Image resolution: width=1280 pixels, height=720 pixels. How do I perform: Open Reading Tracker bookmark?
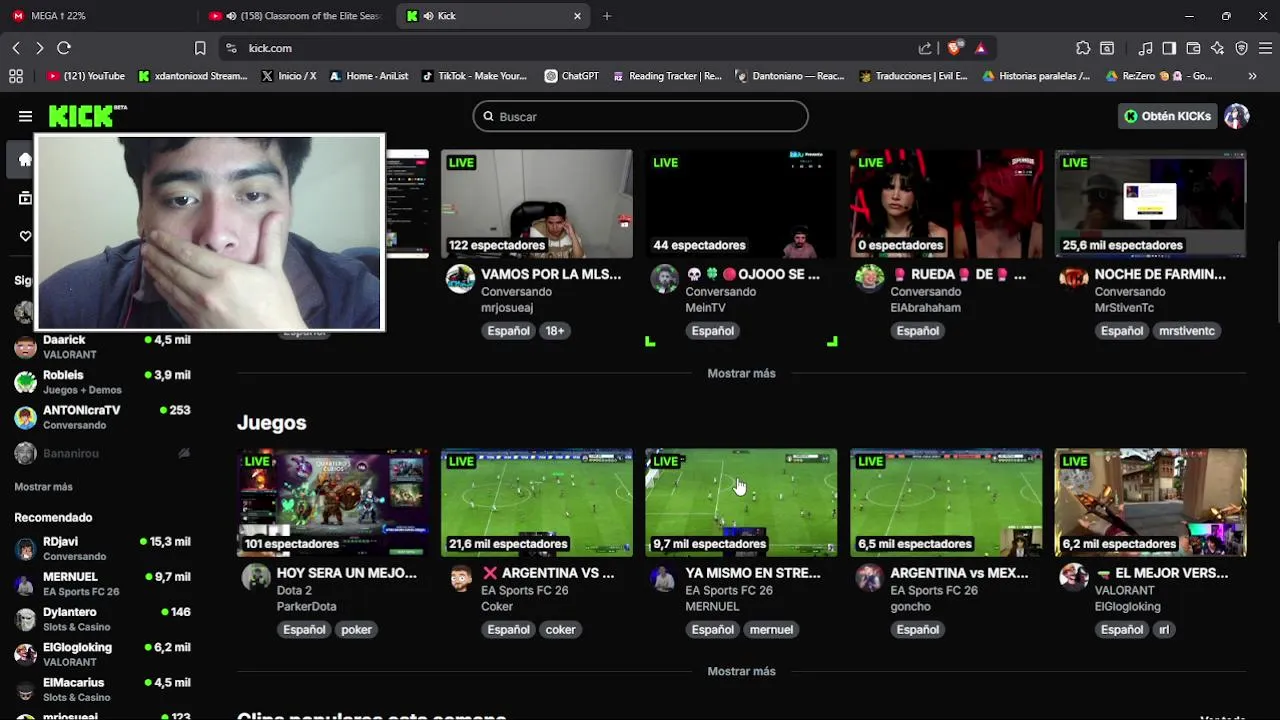(667, 76)
